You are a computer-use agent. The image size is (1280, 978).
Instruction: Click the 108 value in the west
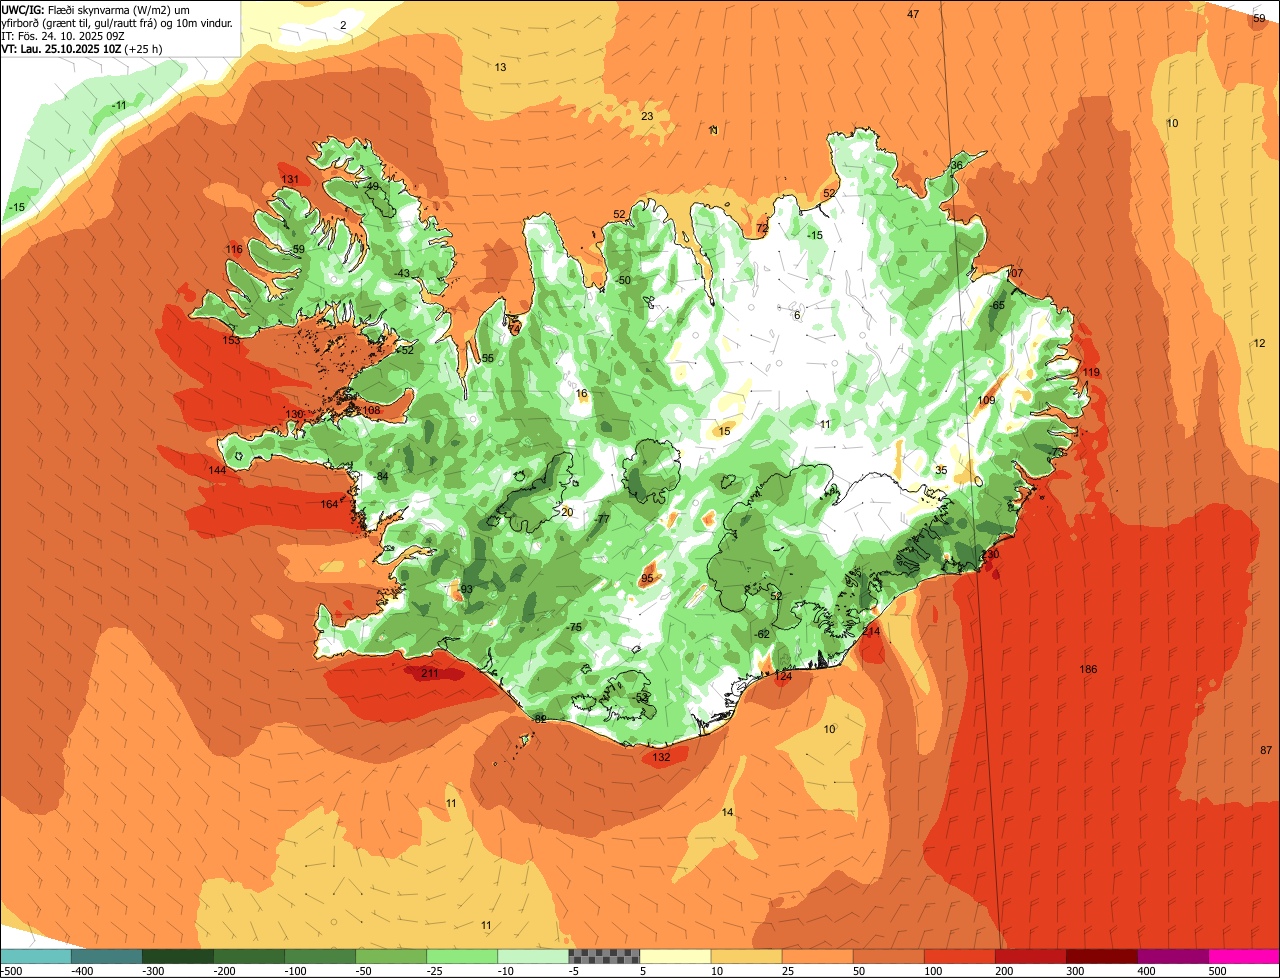coord(371,410)
